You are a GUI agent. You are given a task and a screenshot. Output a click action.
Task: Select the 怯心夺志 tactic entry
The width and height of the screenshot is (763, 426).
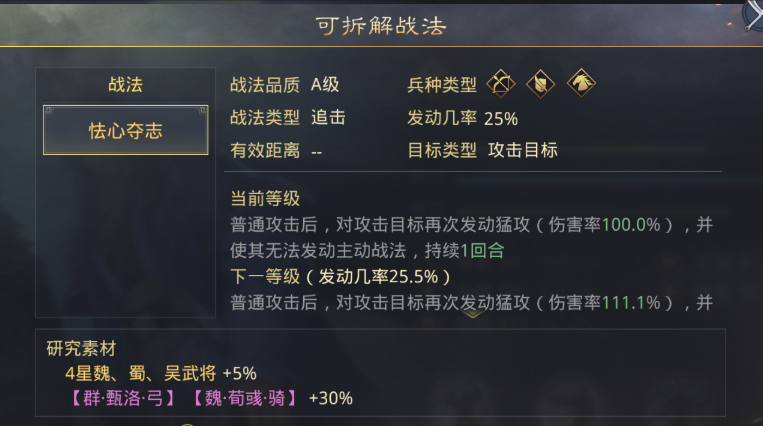[125, 130]
